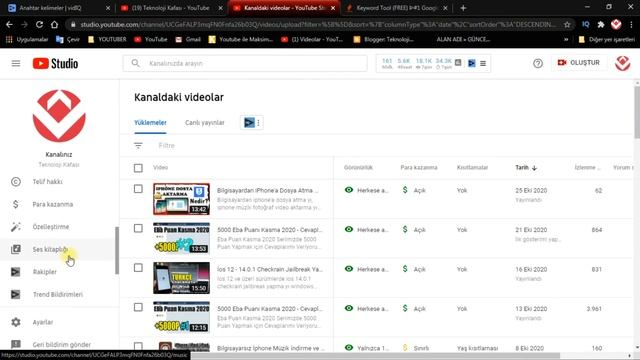Open vidIQ menu lines in stats bar
This screenshot has width=640, height=360.
483,64
